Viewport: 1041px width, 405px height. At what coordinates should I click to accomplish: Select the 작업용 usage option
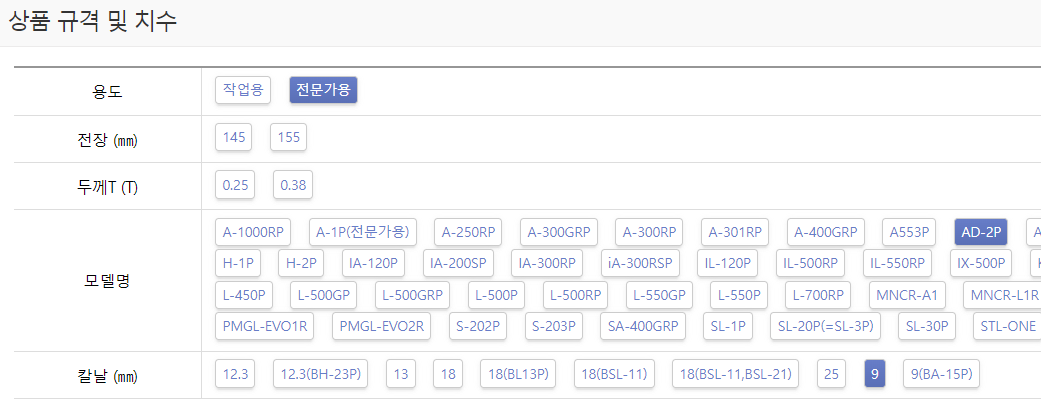click(x=243, y=90)
